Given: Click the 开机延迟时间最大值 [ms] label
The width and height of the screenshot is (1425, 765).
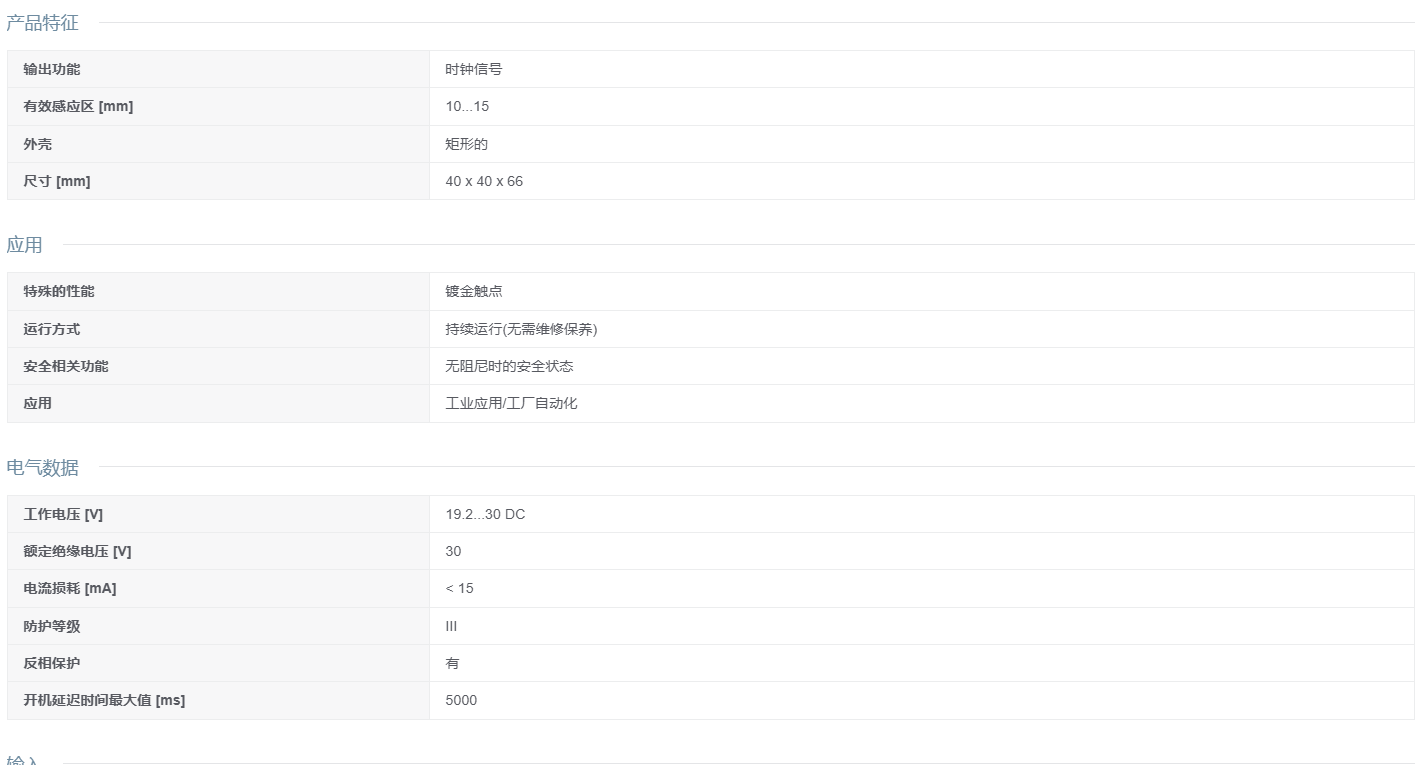Looking at the screenshot, I should tap(104, 700).
